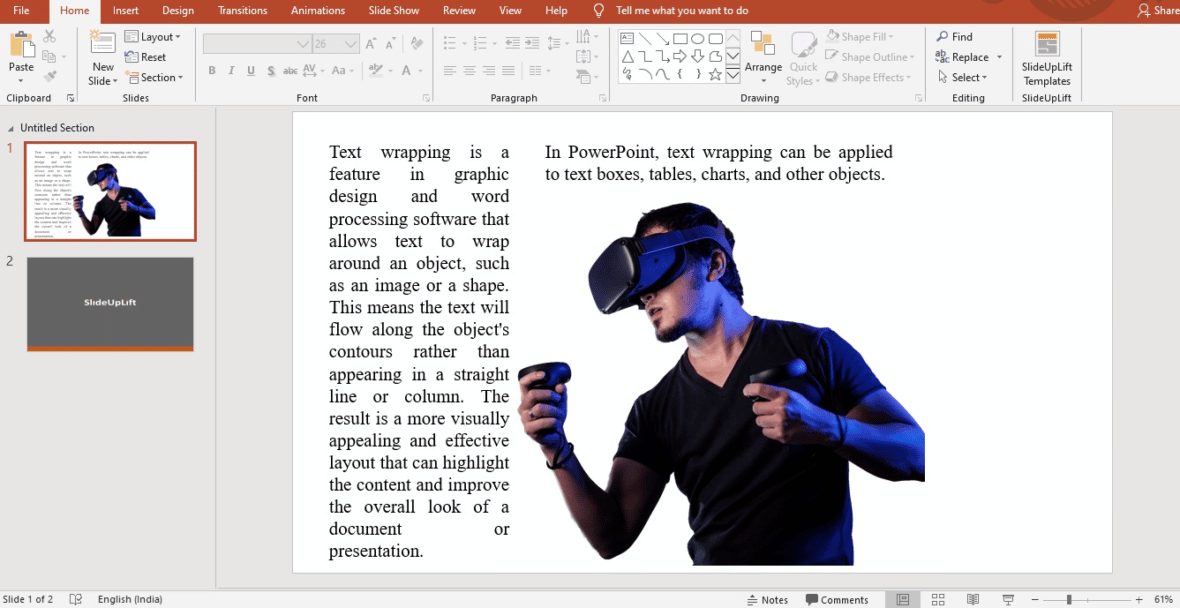The width and height of the screenshot is (1180, 608).
Task: Switch to the Transitions tab
Action: point(242,11)
